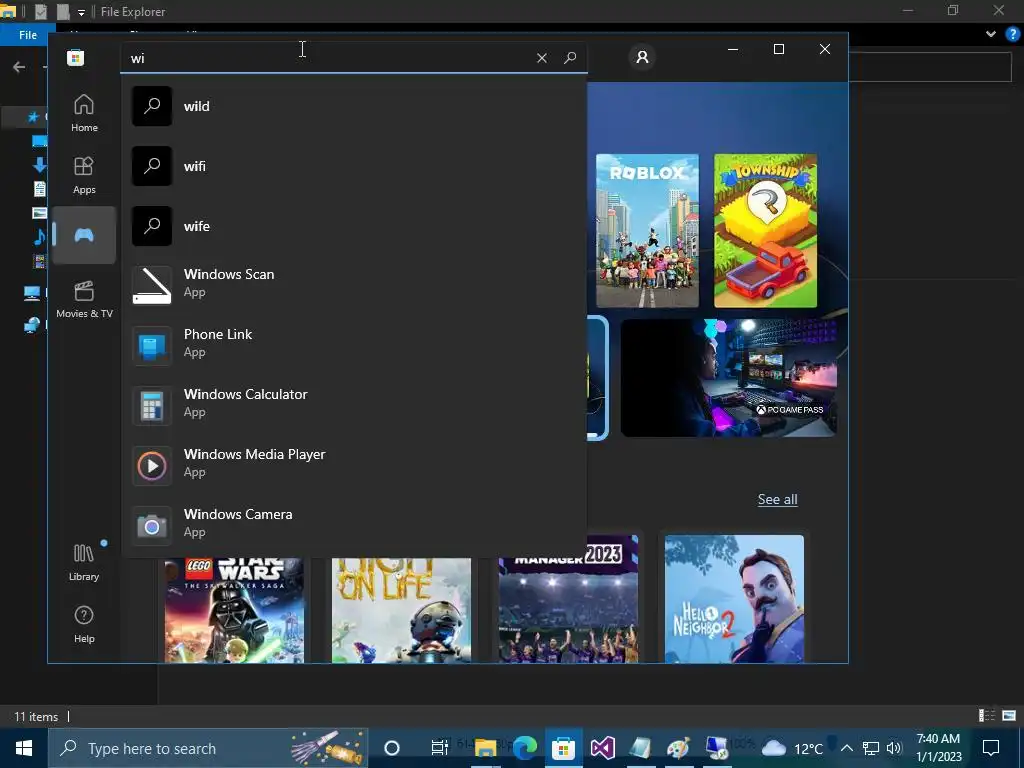Select Microsoft Store on the taskbar
The width and height of the screenshot is (1024, 768).
(x=563, y=748)
